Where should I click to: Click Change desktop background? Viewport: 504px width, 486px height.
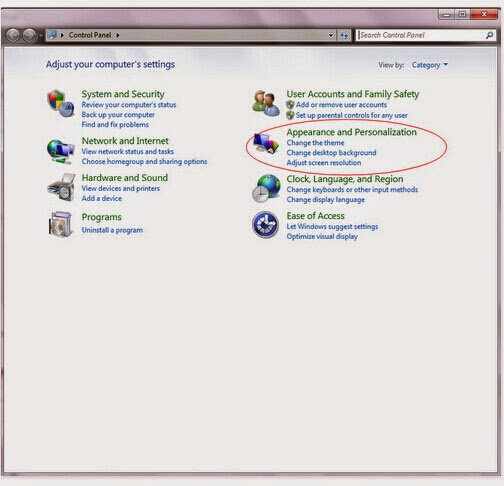pos(331,153)
